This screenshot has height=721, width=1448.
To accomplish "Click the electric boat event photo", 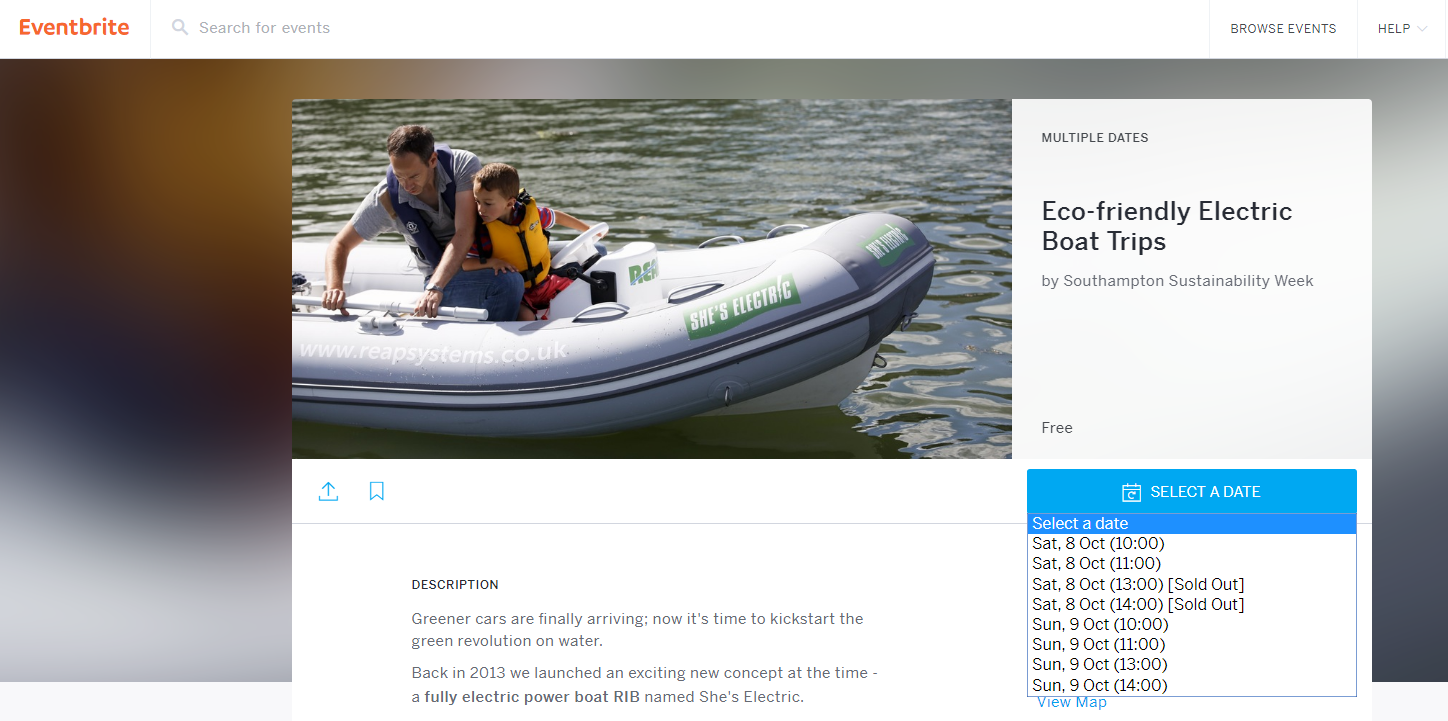I will tap(652, 279).
